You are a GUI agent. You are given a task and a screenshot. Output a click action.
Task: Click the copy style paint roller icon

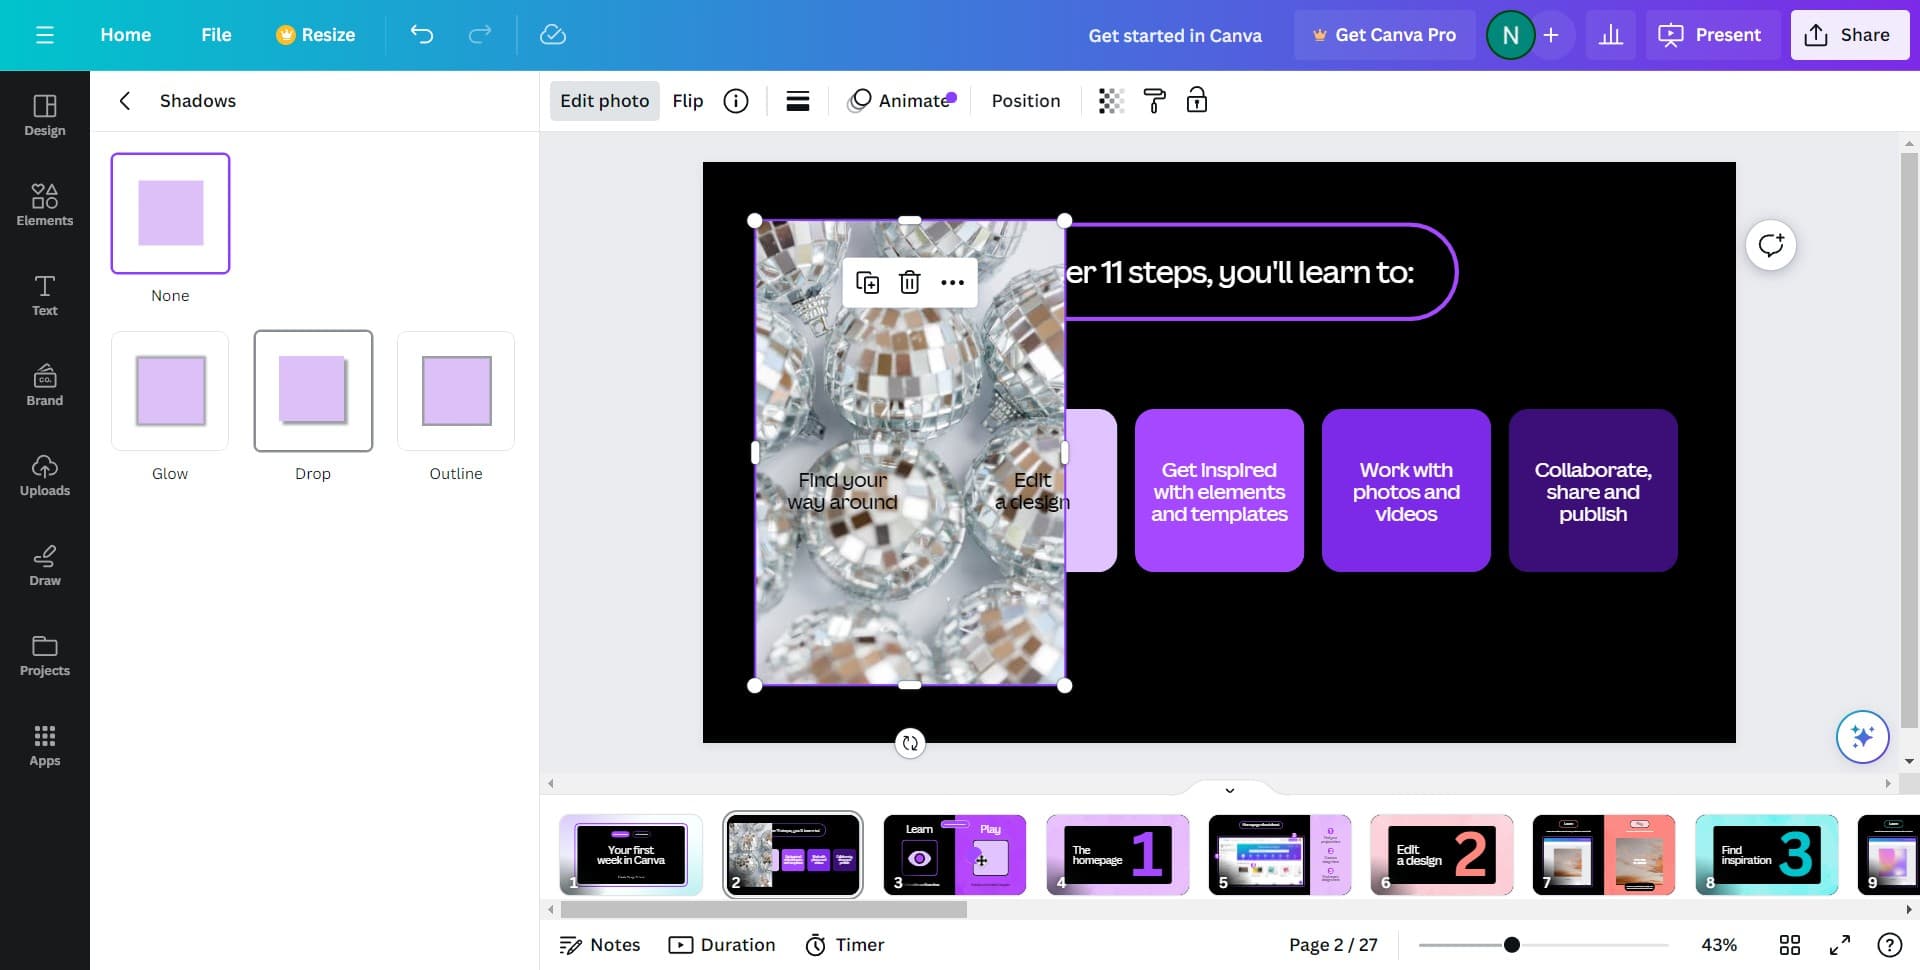(x=1154, y=101)
